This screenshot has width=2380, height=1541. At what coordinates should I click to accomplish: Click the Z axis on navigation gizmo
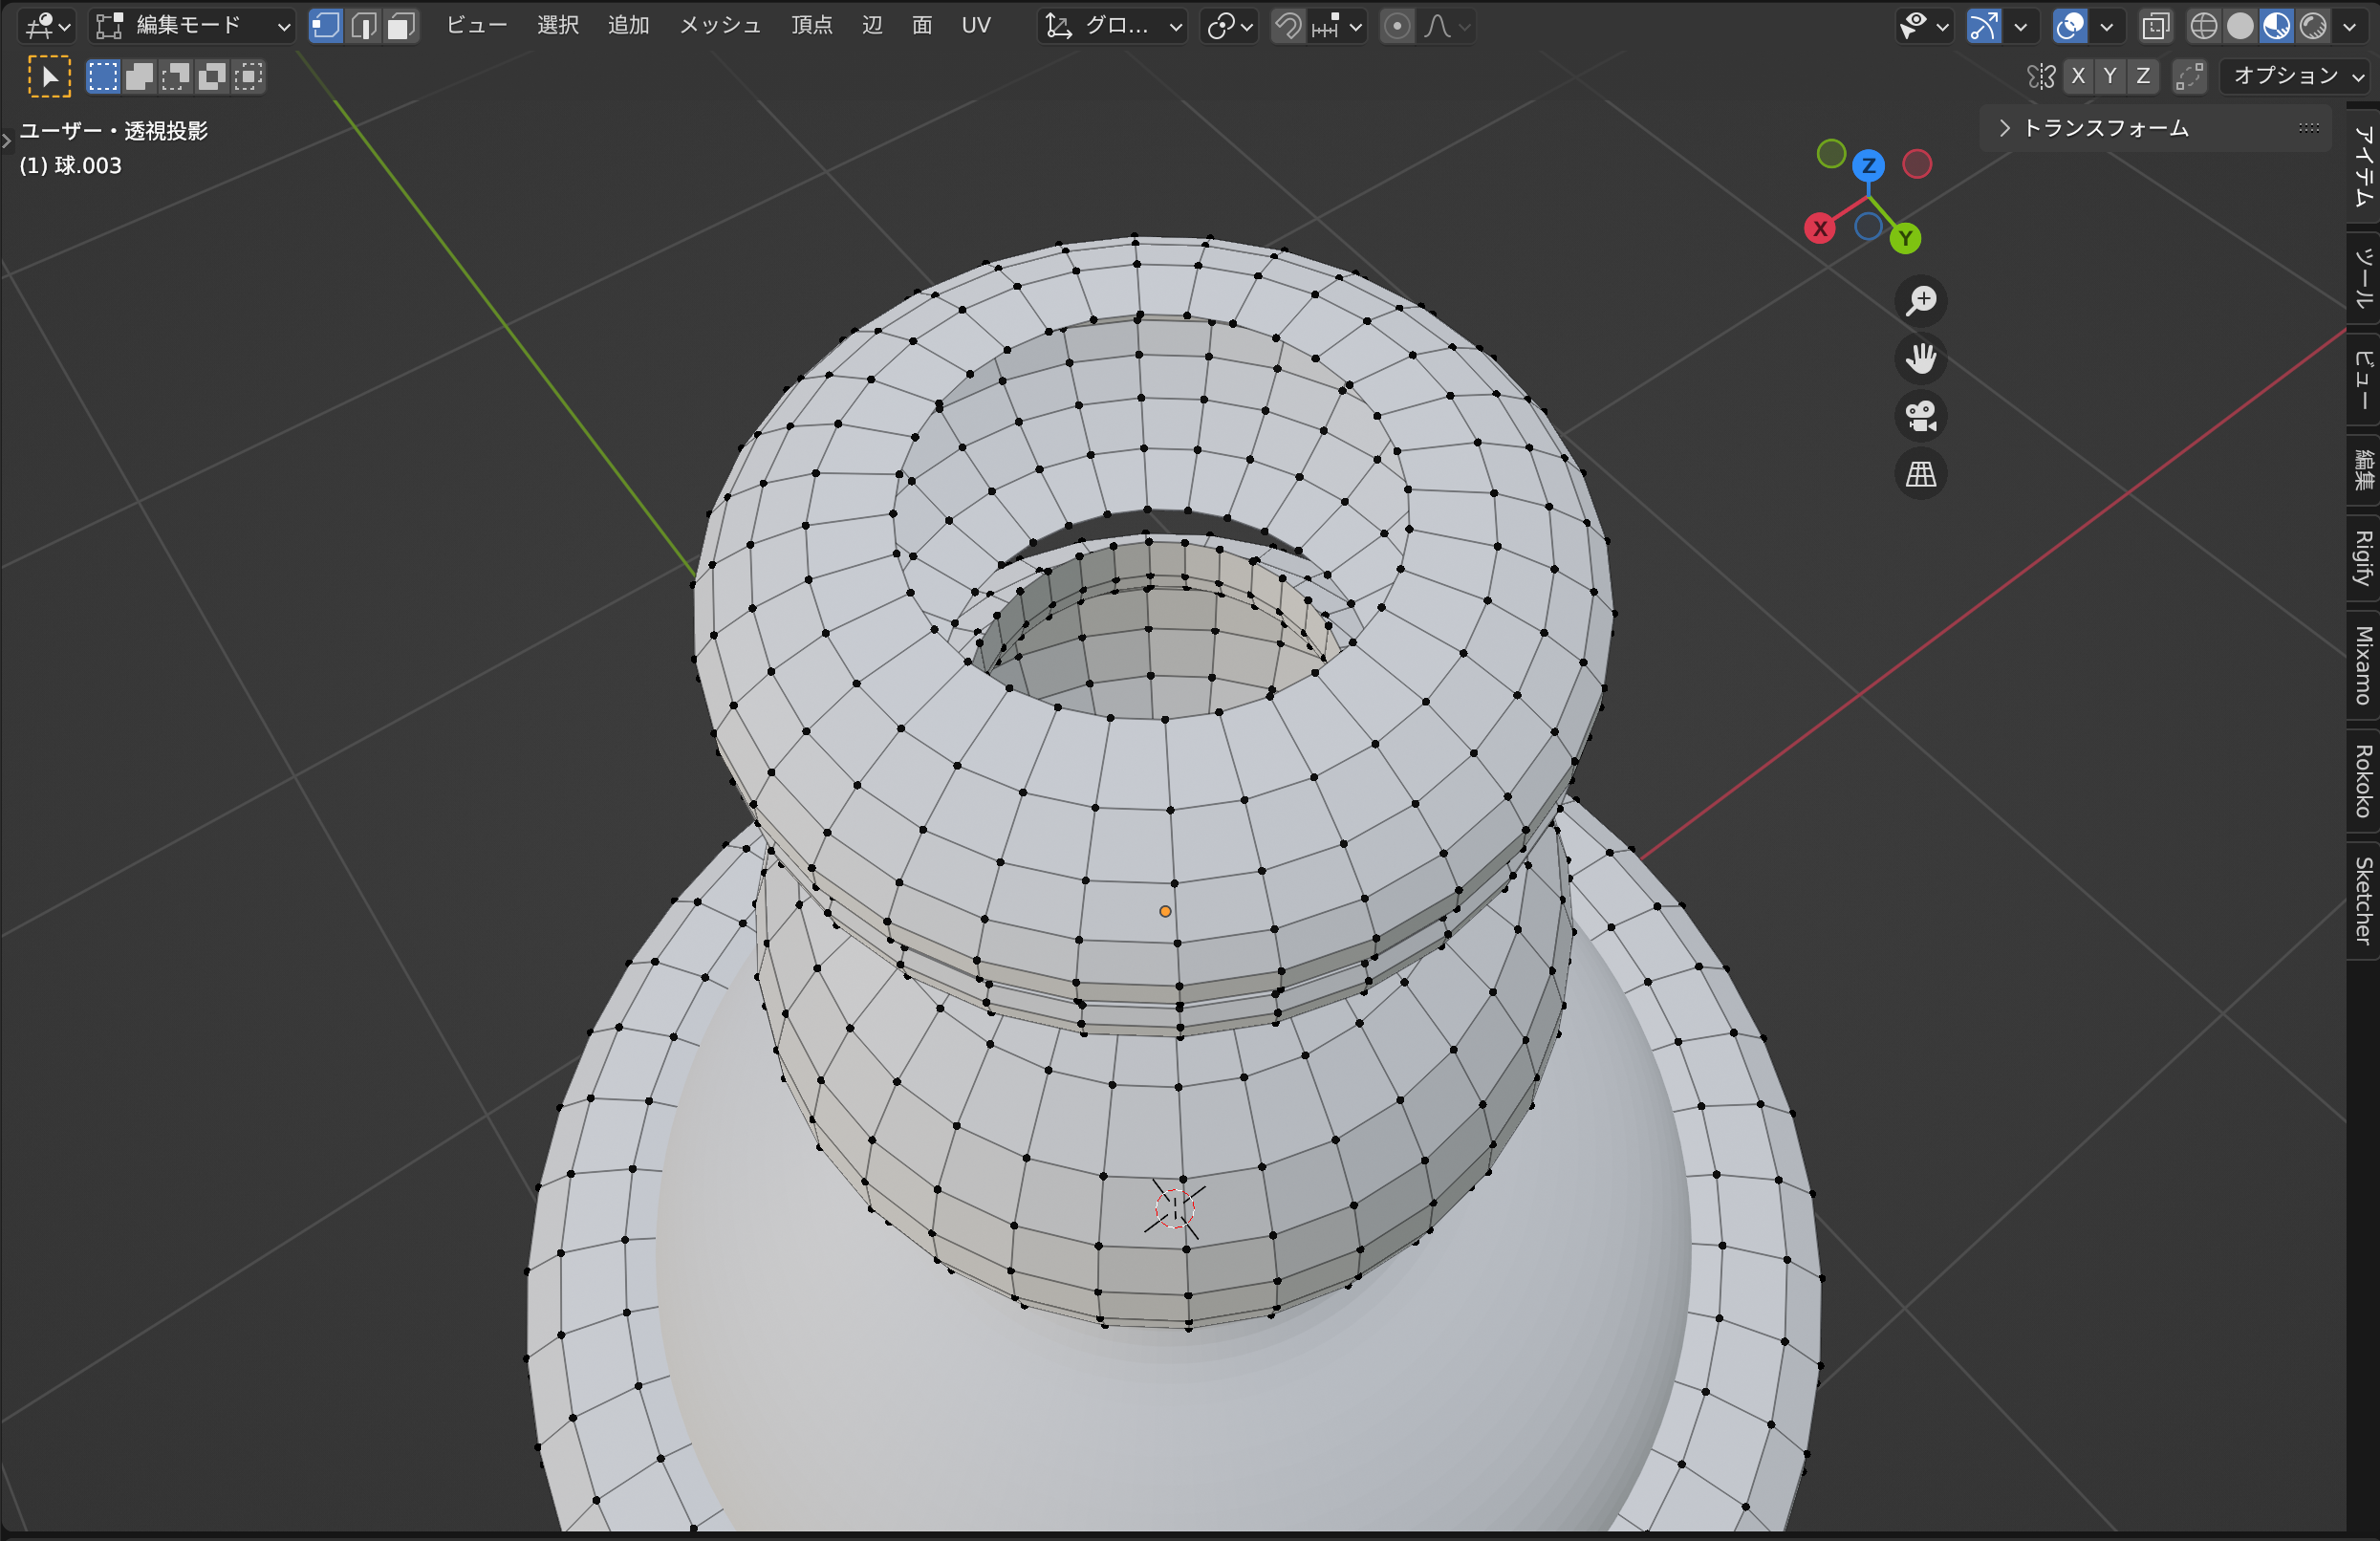[x=1868, y=166]
